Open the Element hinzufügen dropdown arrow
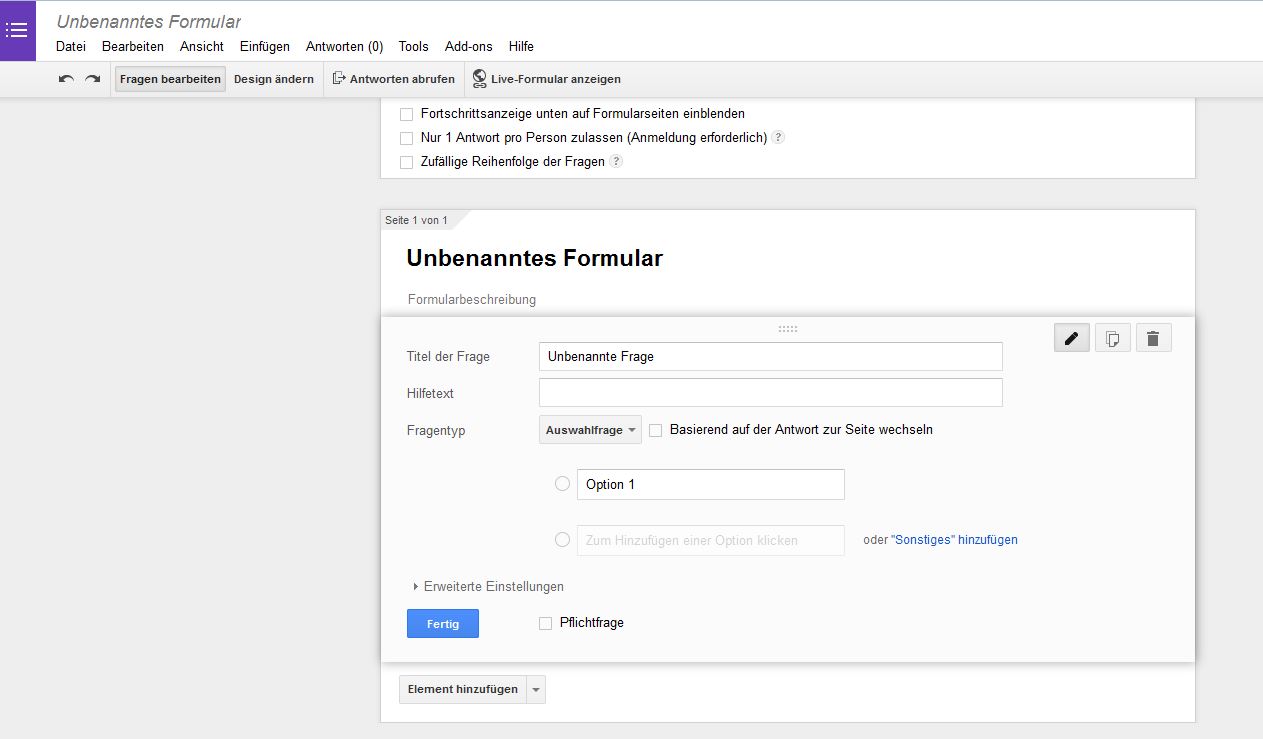The height and width of the screenshot is (739, 1263). point(536,689)
